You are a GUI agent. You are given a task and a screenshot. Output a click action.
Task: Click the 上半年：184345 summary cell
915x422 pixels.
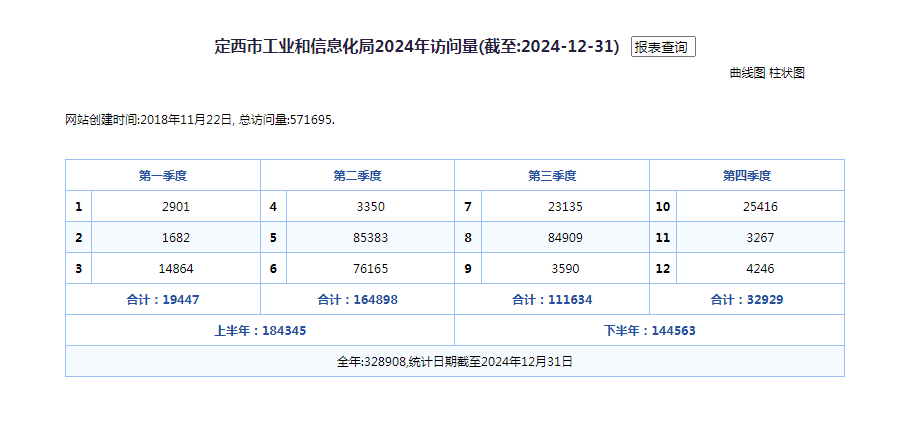tap(260, 331)
